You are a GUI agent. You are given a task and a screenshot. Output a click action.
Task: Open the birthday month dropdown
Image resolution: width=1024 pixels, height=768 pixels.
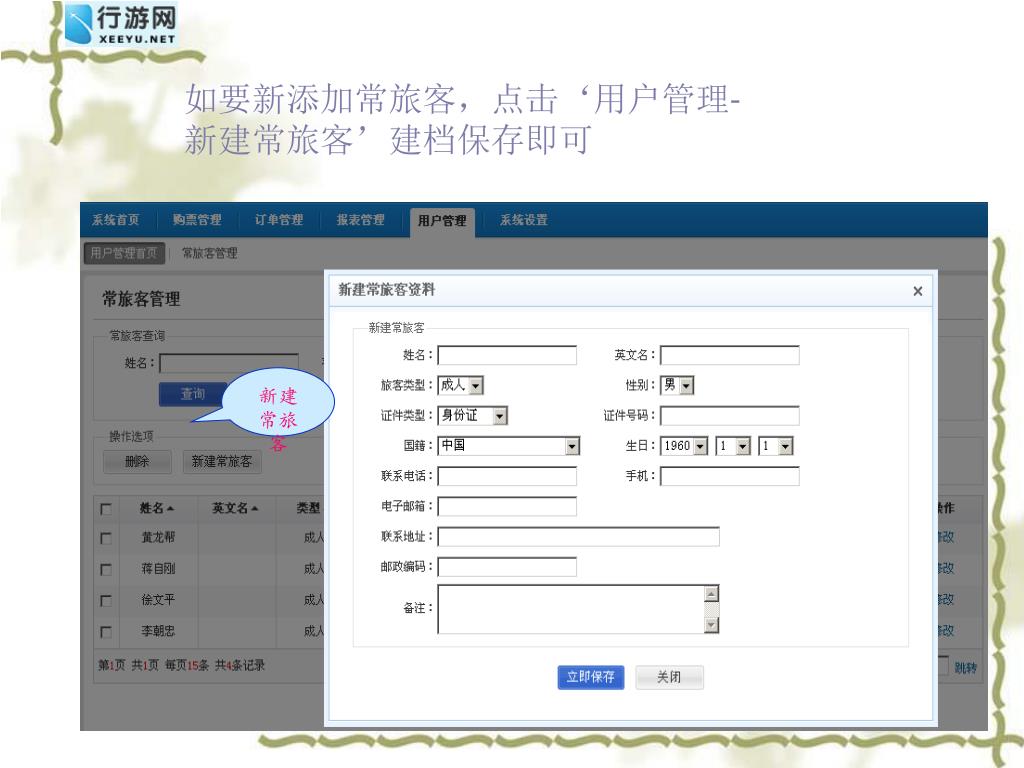click(x=733, y=446)
